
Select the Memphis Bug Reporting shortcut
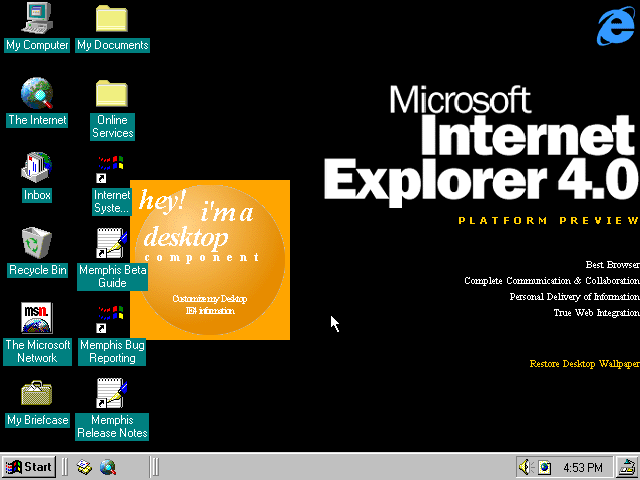[x=110, y=319]
